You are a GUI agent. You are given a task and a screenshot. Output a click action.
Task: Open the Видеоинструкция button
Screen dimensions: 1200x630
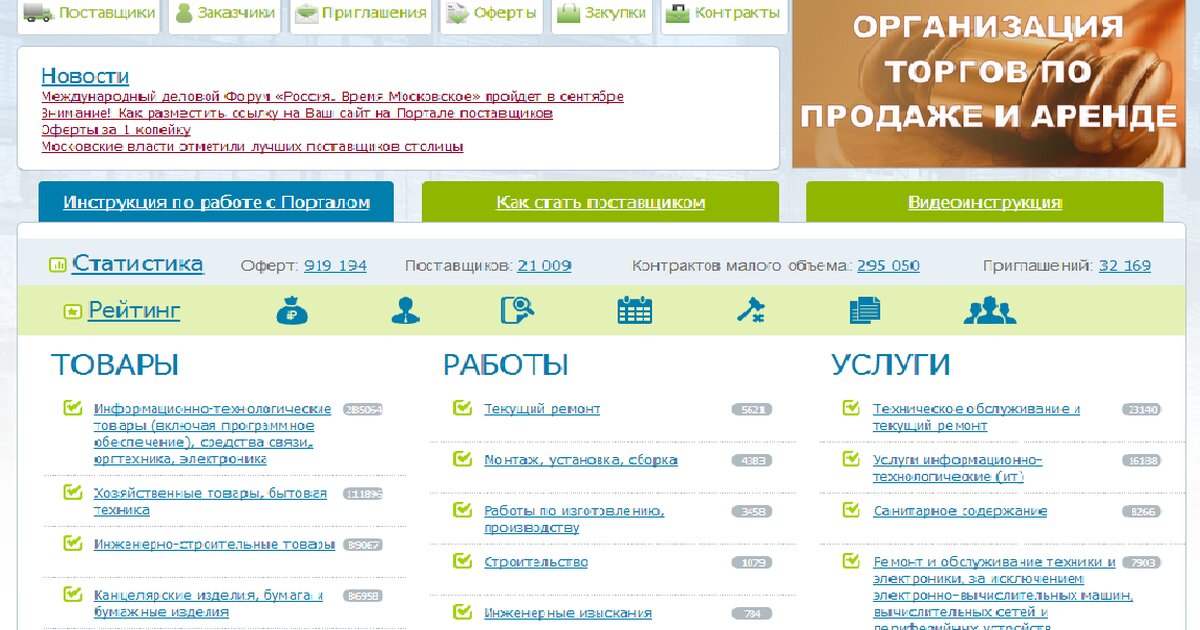tap(984, 202)
